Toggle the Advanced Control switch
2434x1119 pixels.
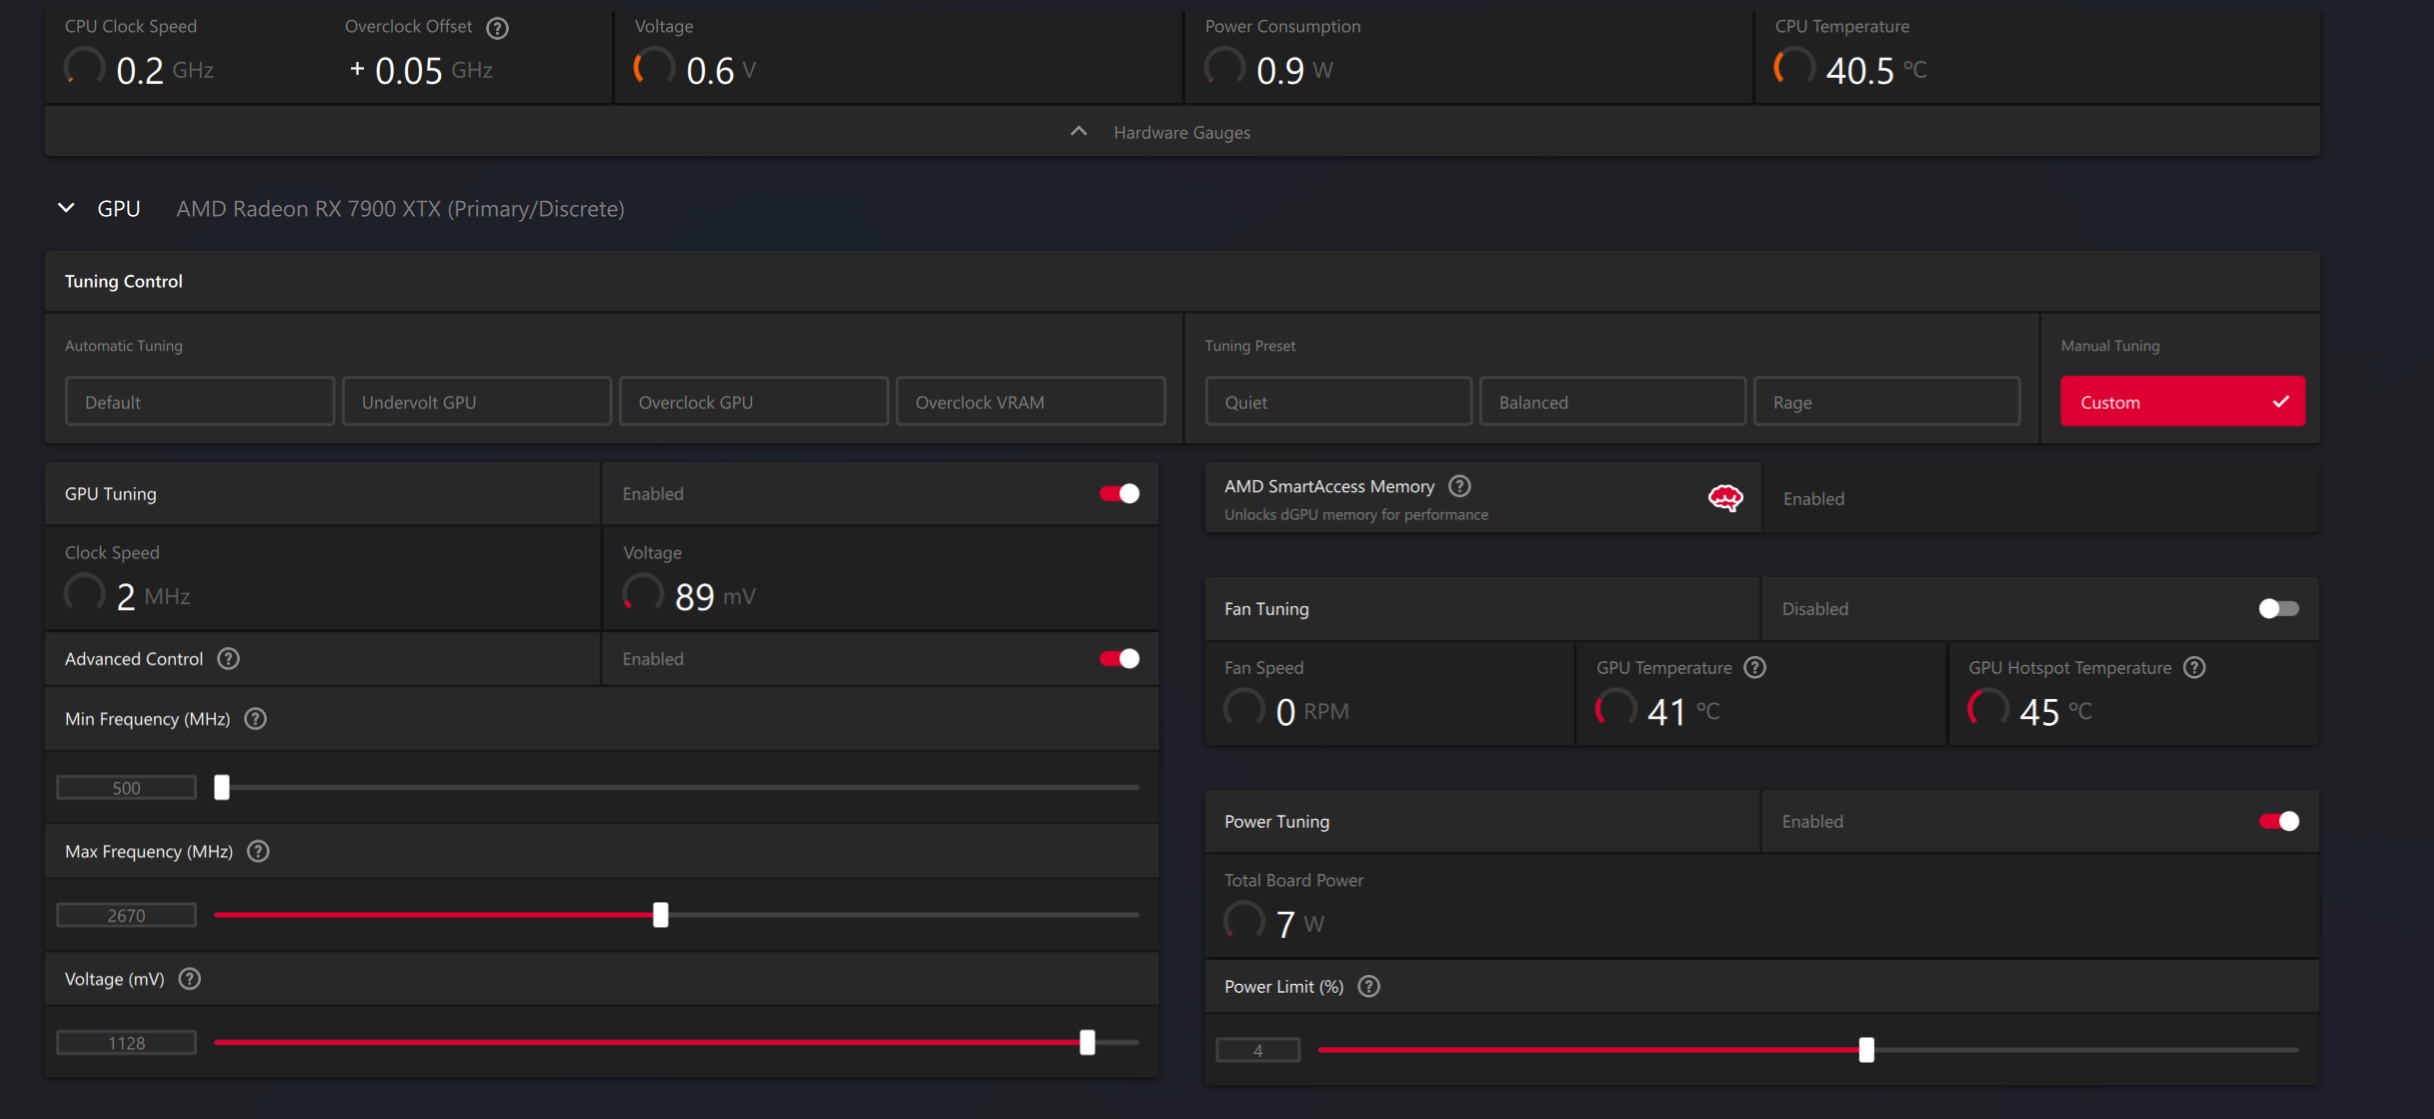click(1119, 659)
